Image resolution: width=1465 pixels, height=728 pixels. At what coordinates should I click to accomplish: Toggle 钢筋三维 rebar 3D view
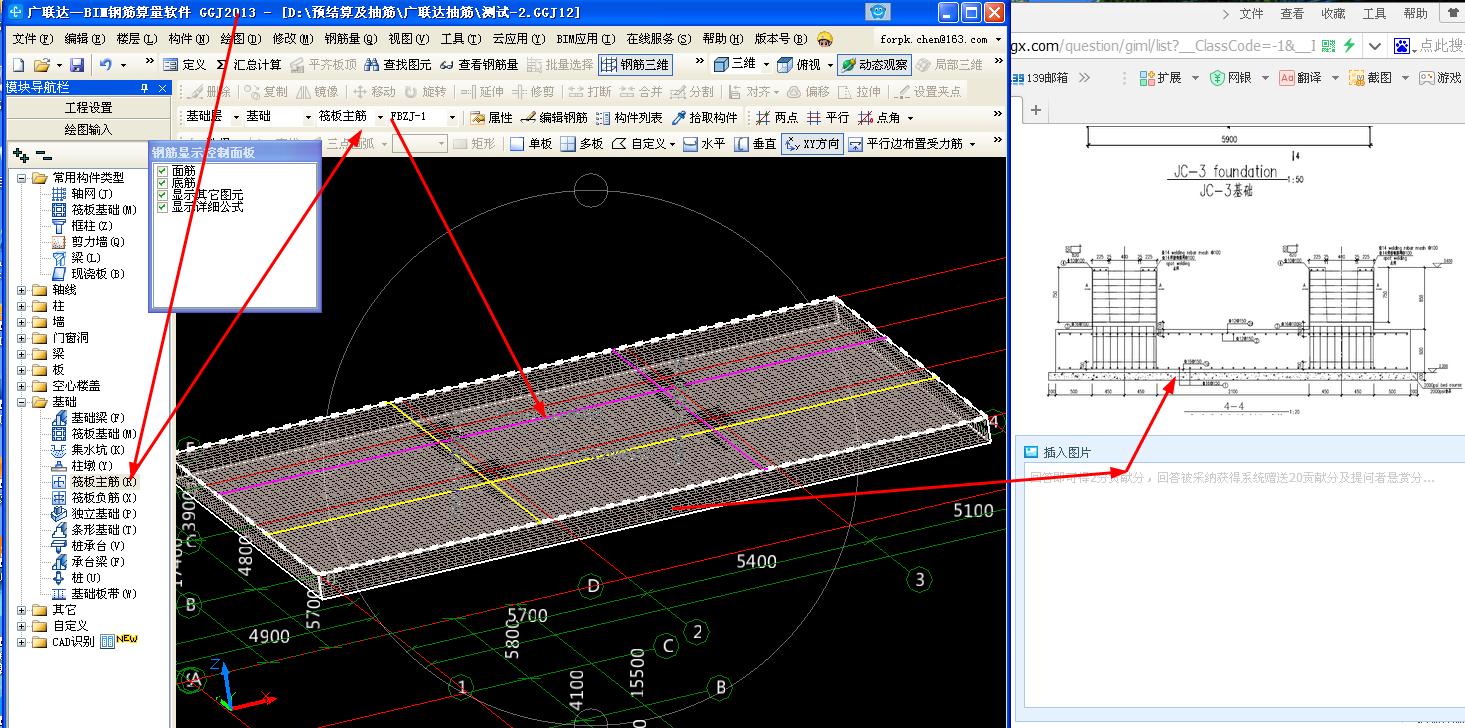pos(636,64)
